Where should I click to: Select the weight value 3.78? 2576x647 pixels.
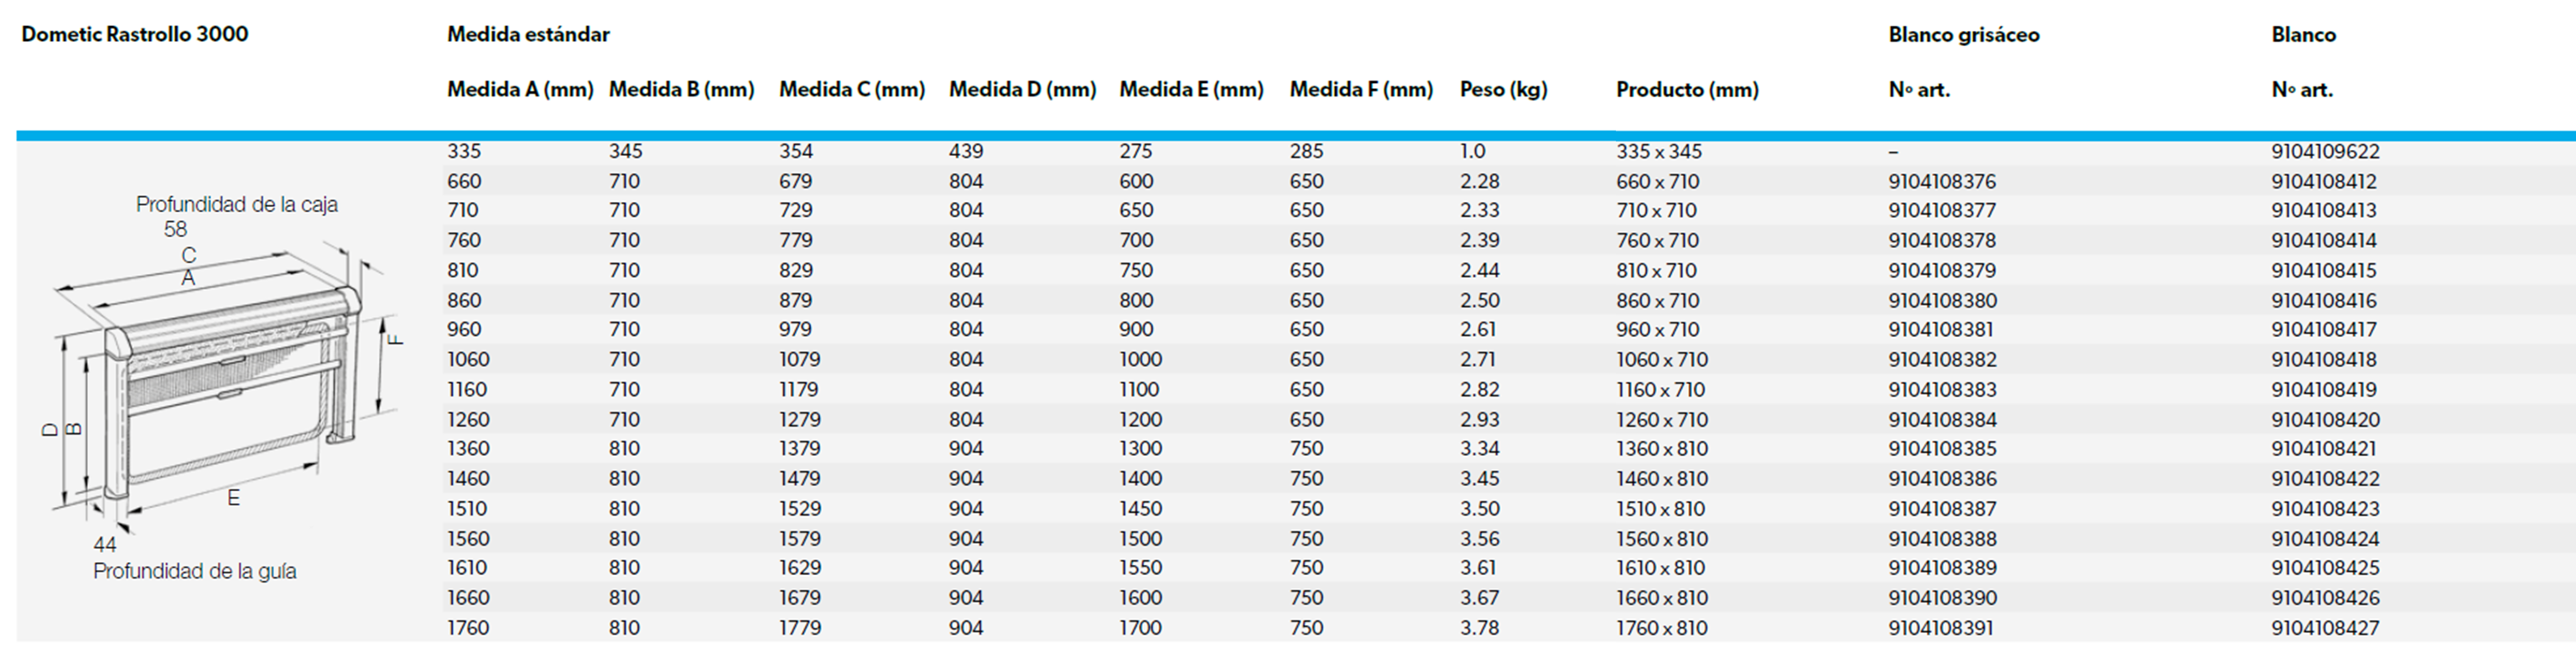point(1479,628)
